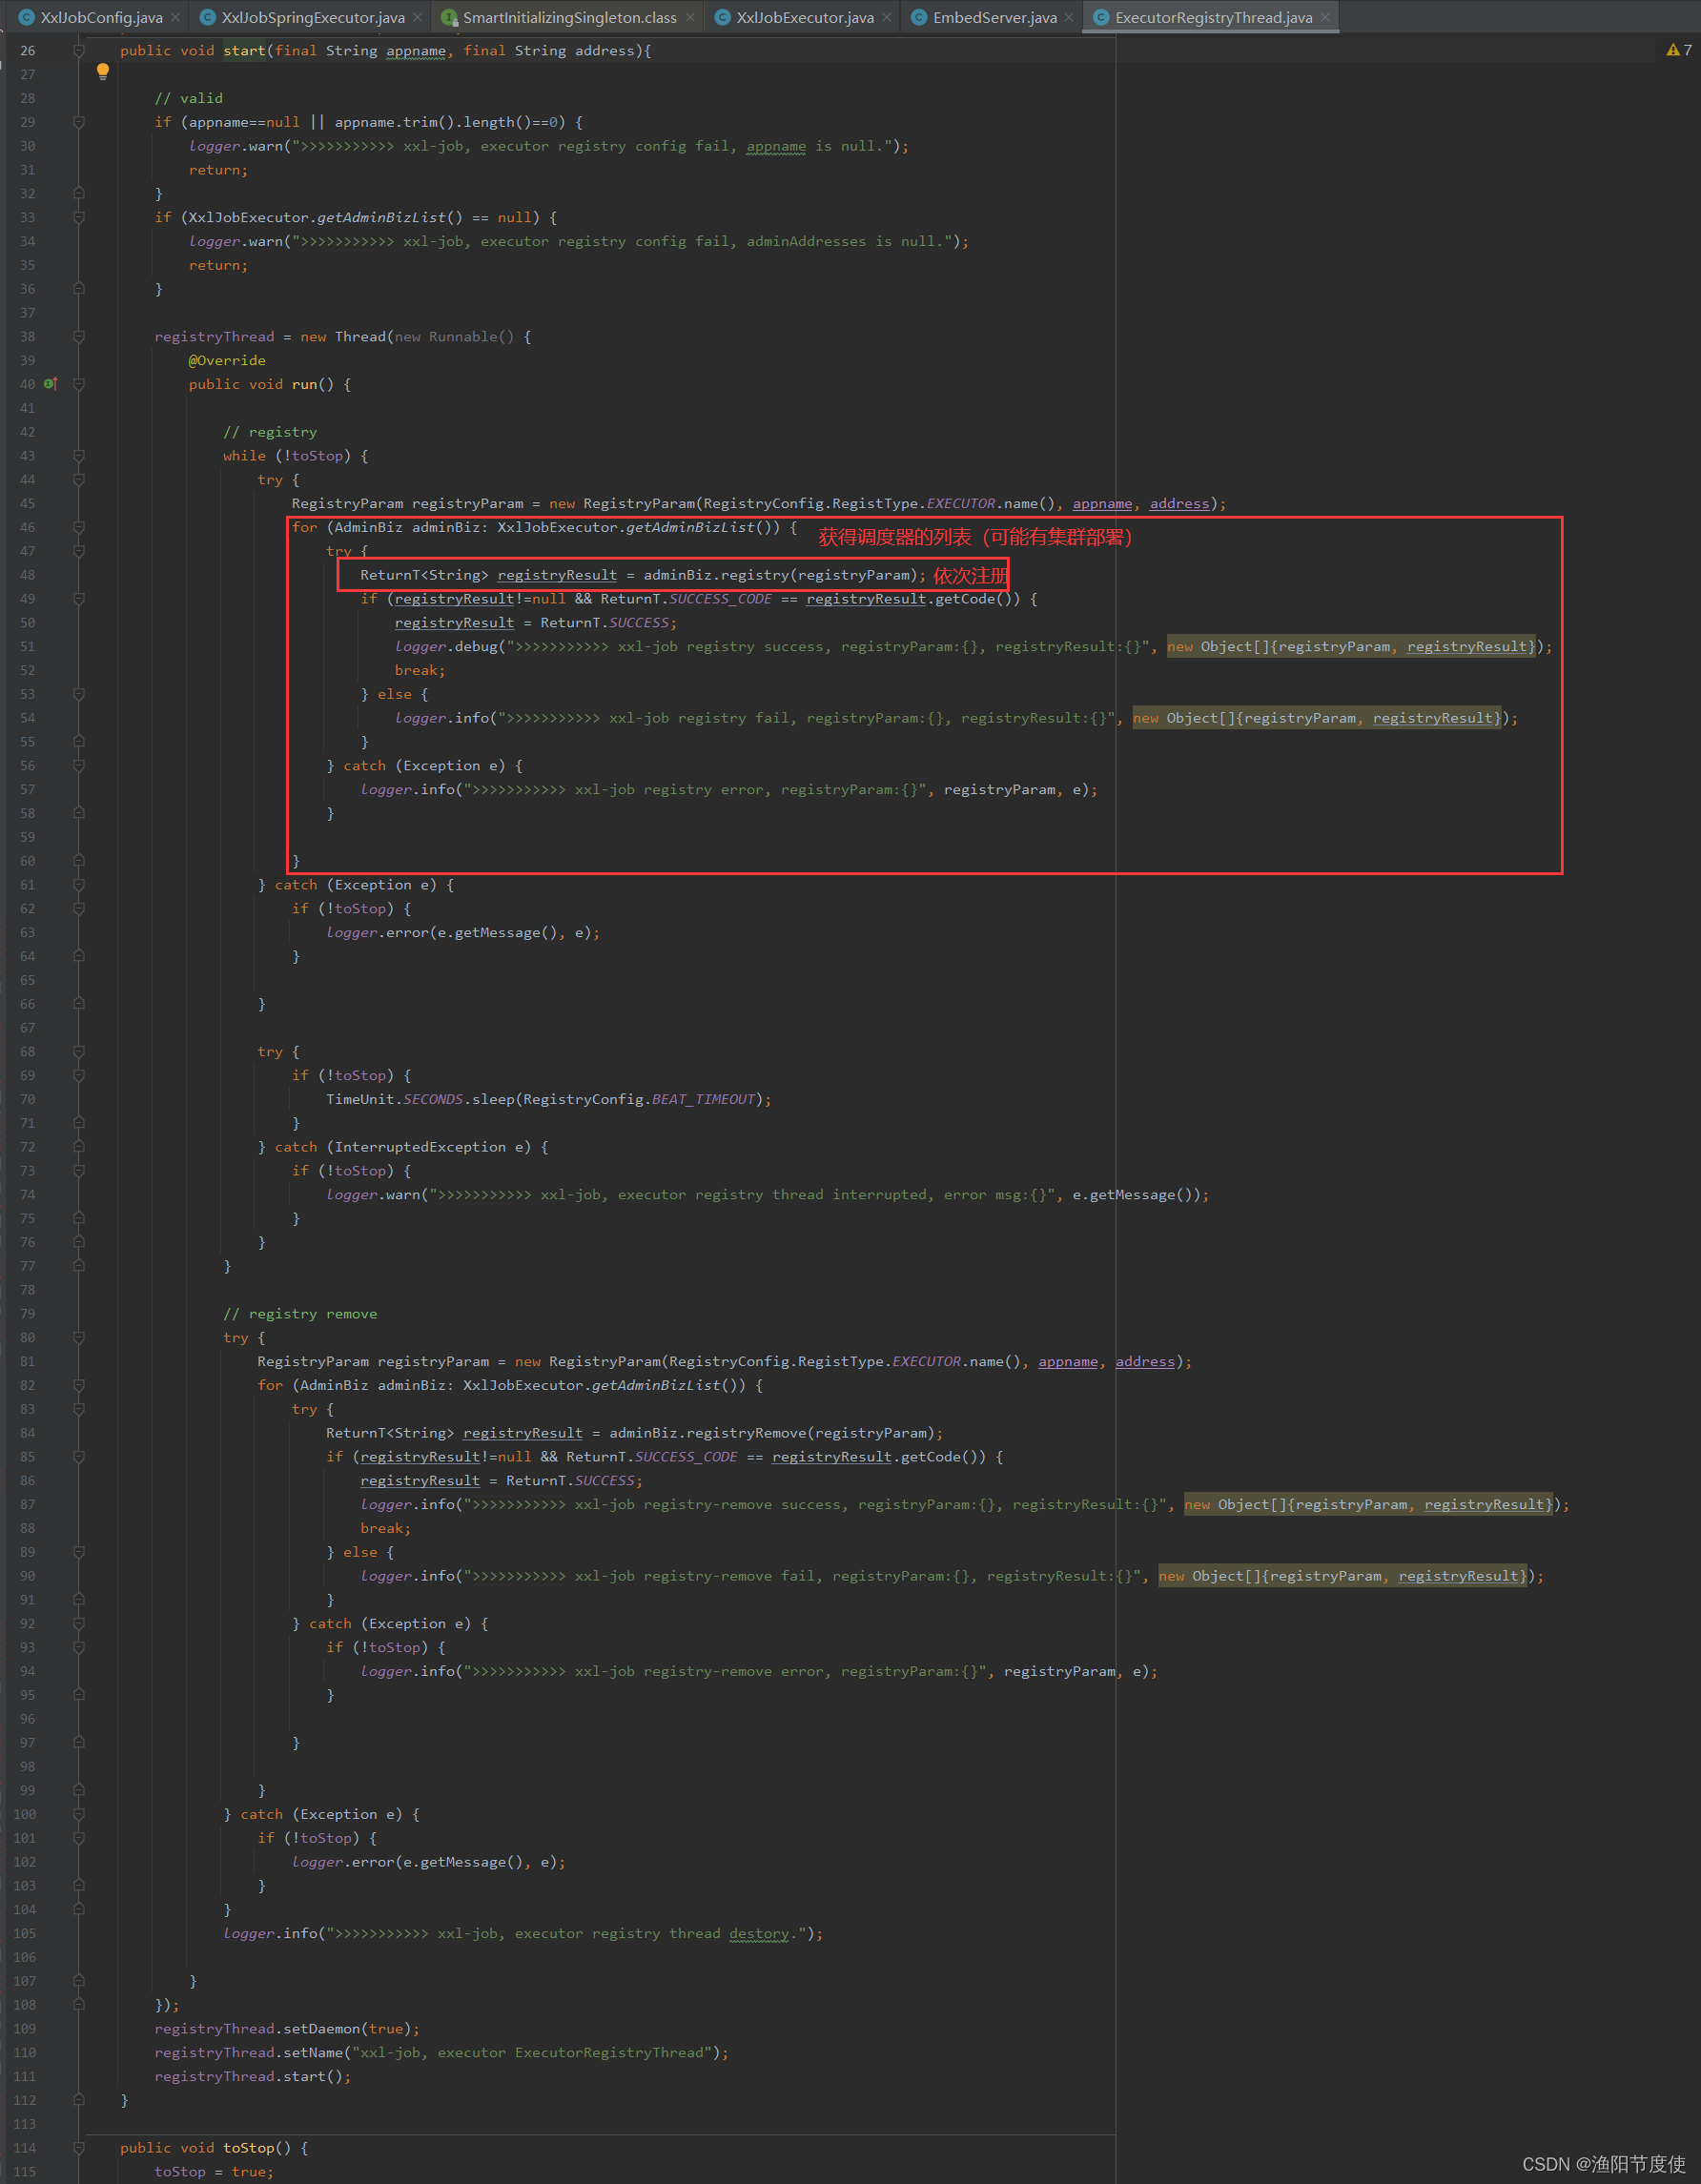Close the XxlJobExecutor.java tab

pyautogui.click(x=887, y=17)
